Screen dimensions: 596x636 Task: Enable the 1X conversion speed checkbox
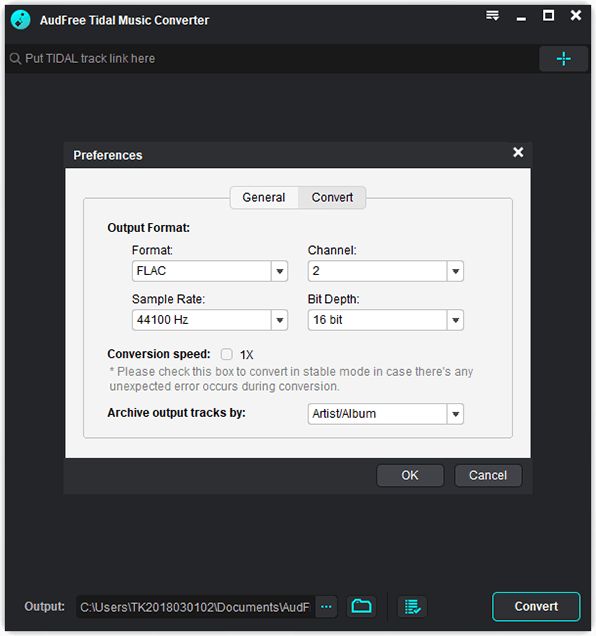[227, 354]
